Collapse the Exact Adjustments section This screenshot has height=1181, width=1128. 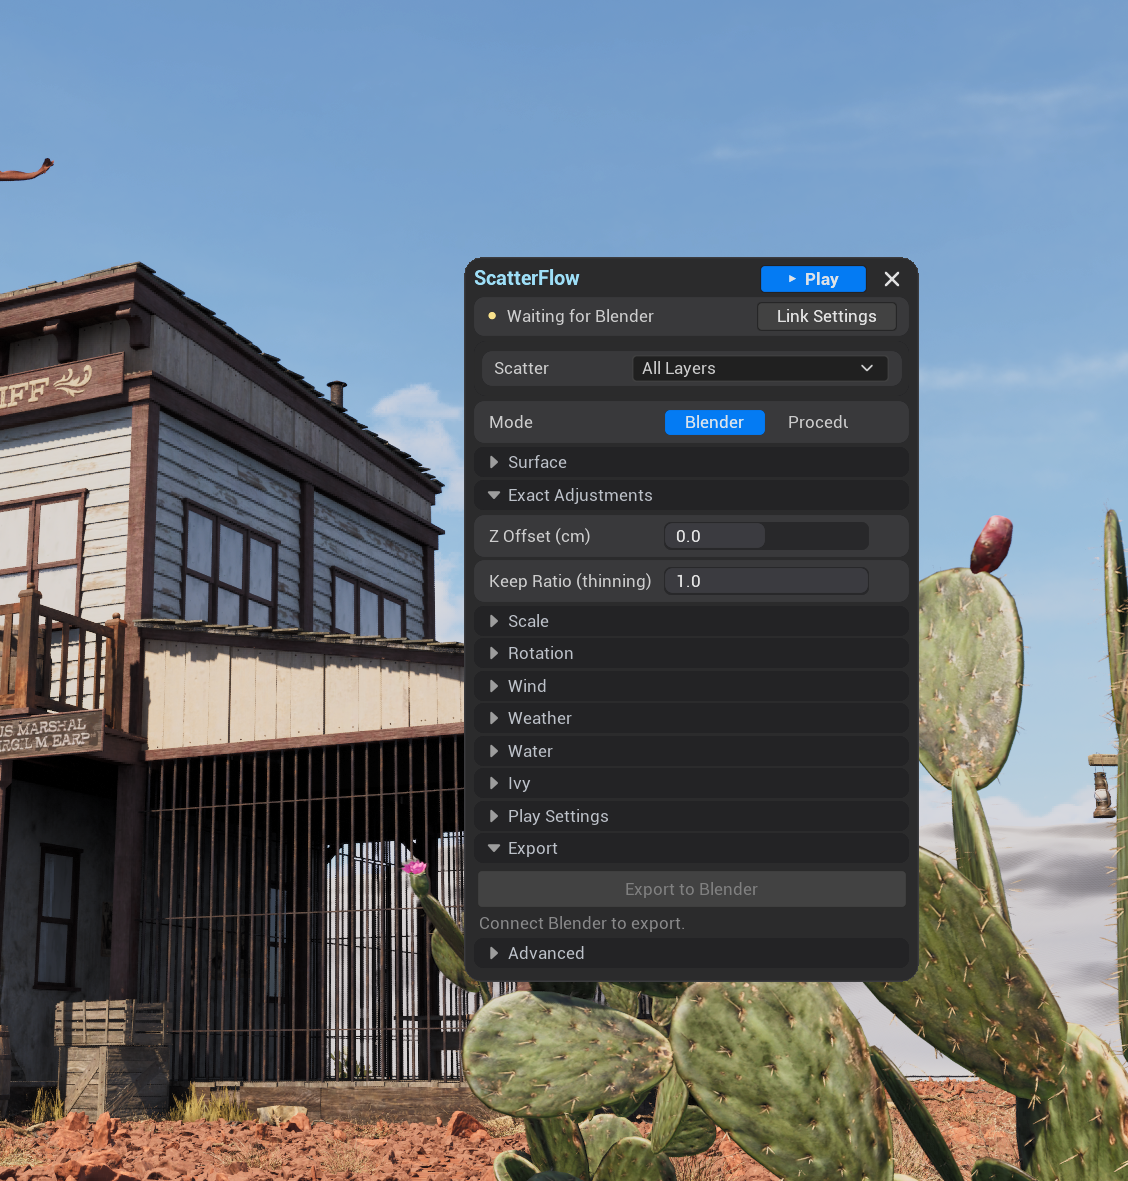pos(691,496)
